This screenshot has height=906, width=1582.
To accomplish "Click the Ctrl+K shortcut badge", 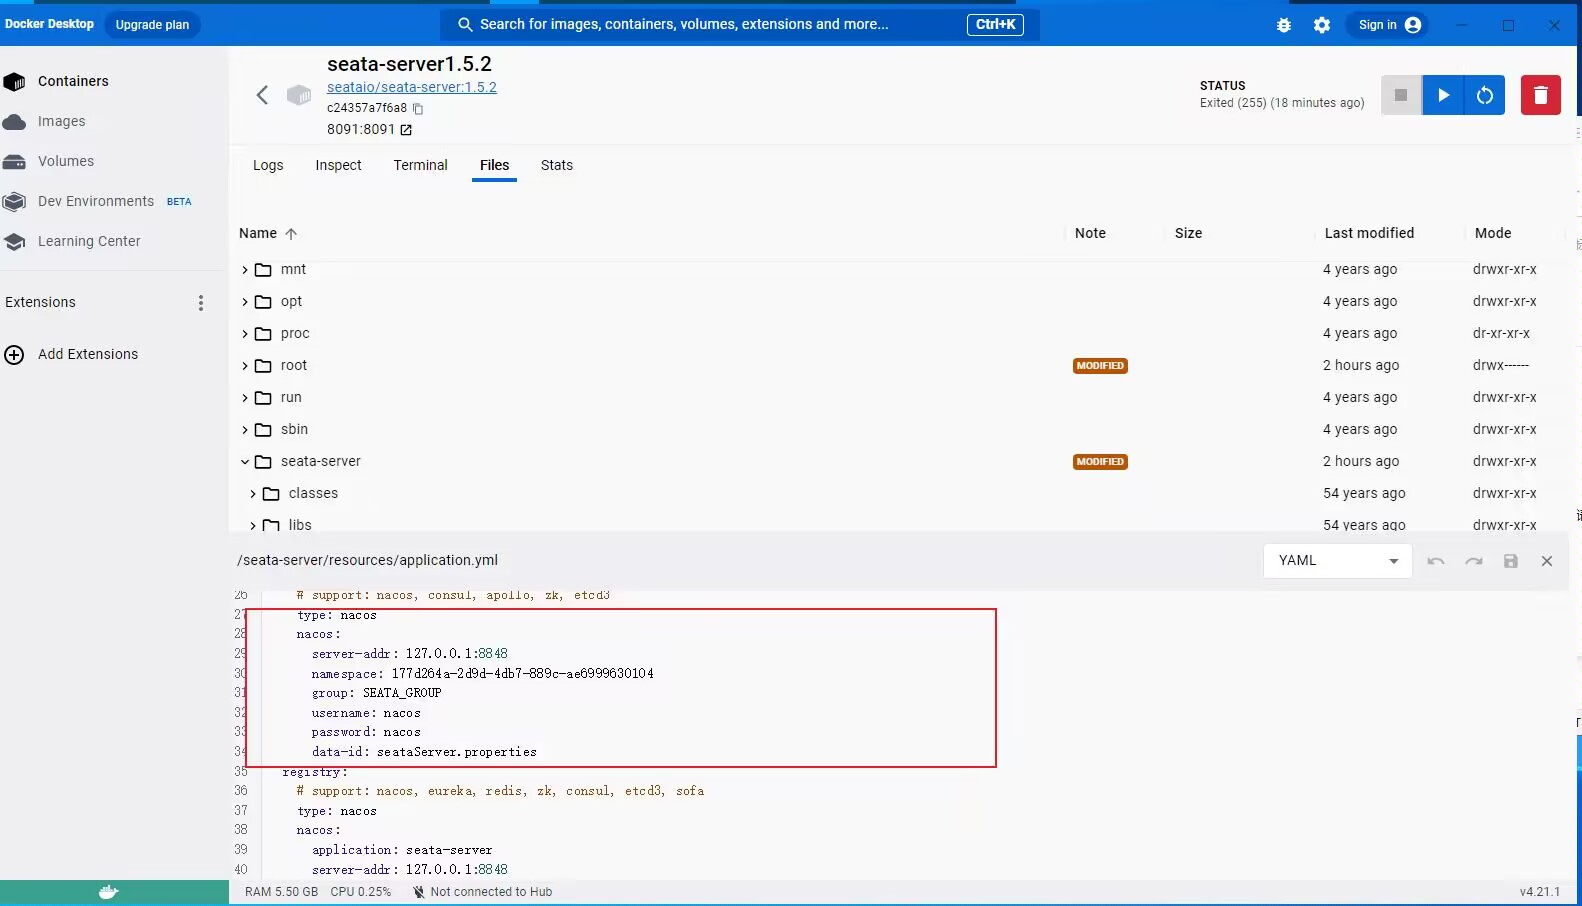I will (995, 25).
